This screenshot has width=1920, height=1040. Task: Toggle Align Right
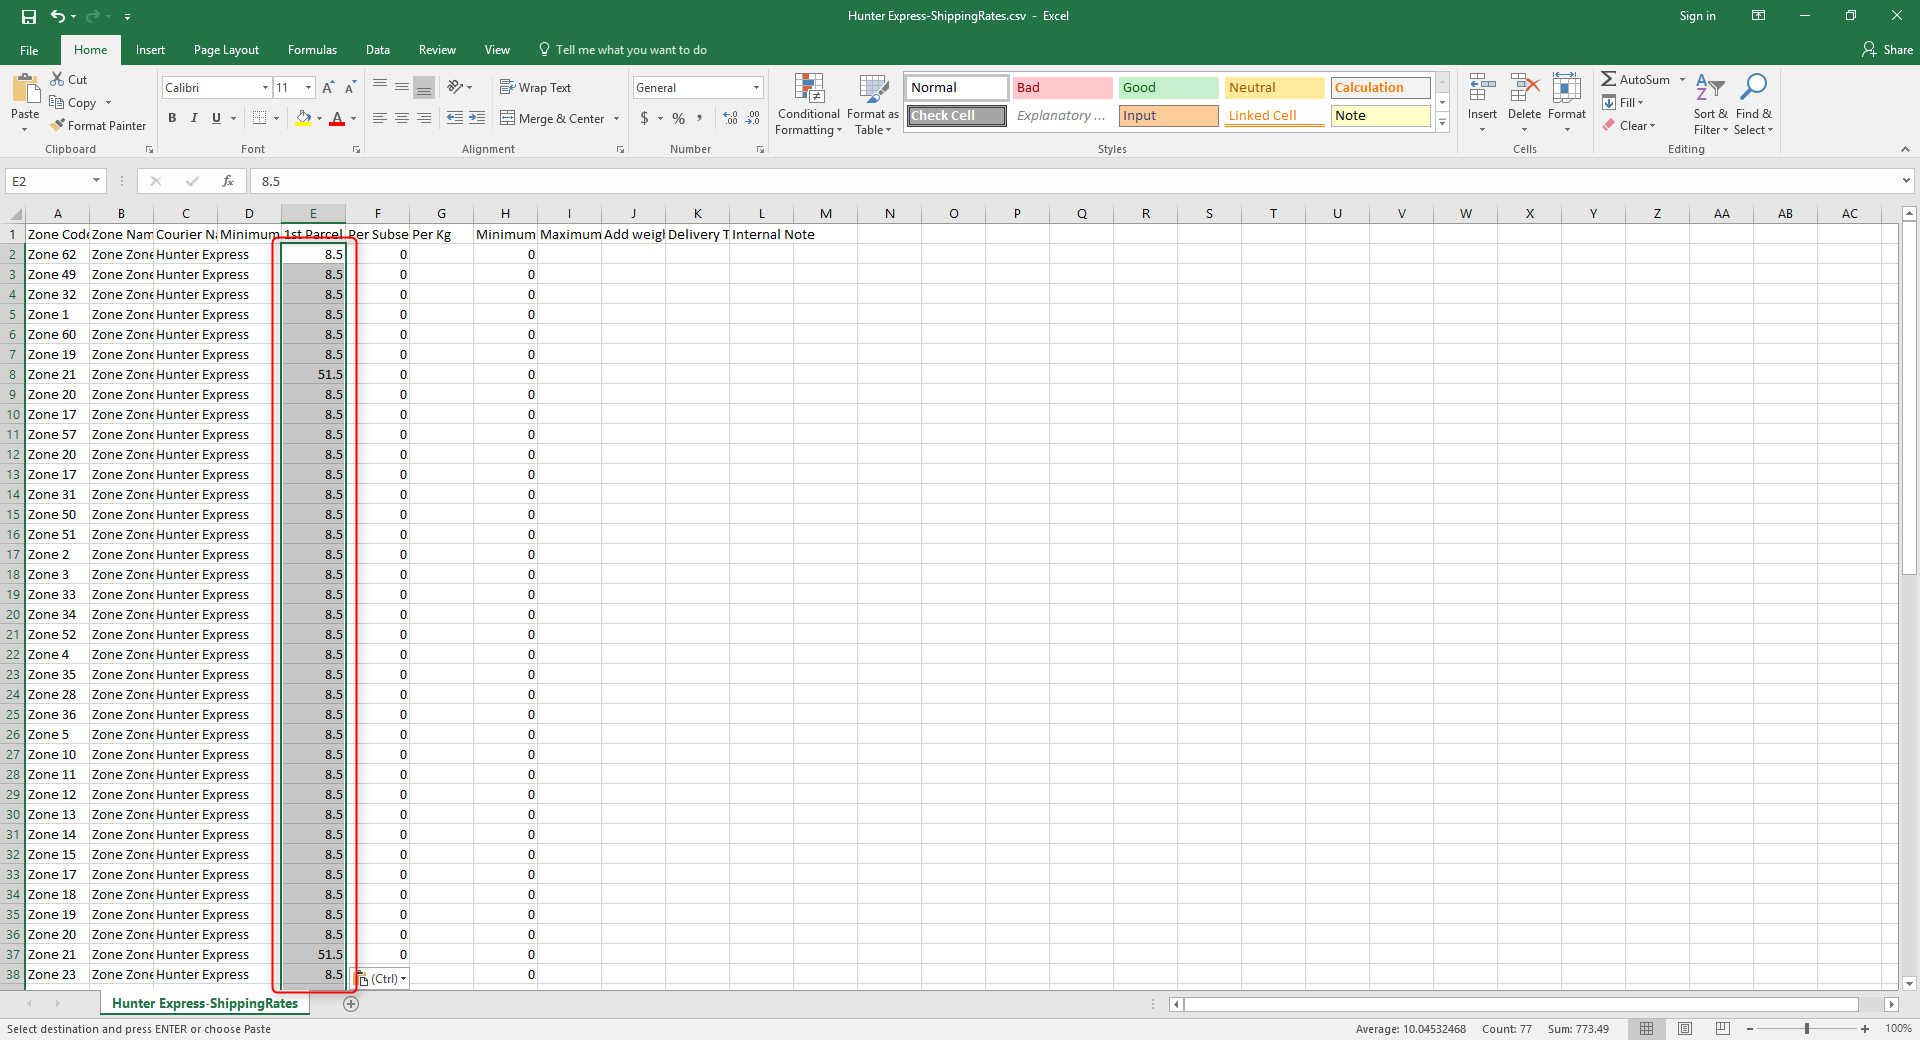424,118
